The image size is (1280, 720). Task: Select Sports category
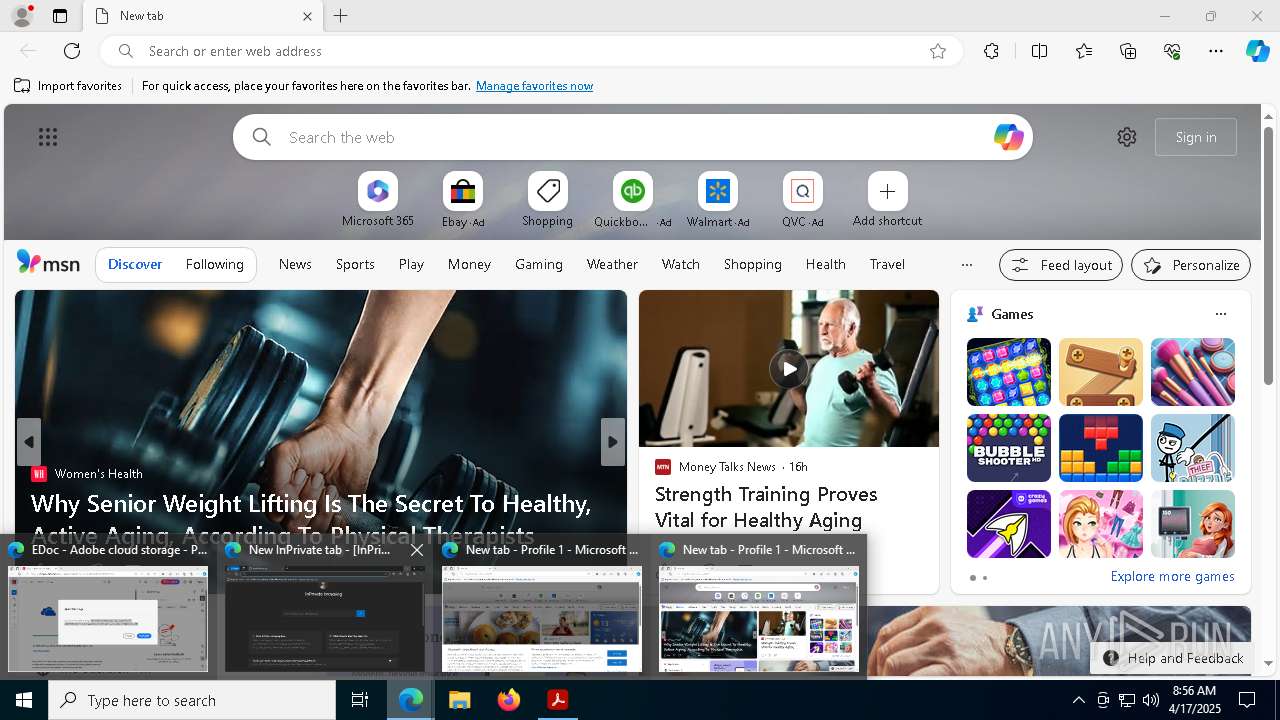[x=355, y=265]
